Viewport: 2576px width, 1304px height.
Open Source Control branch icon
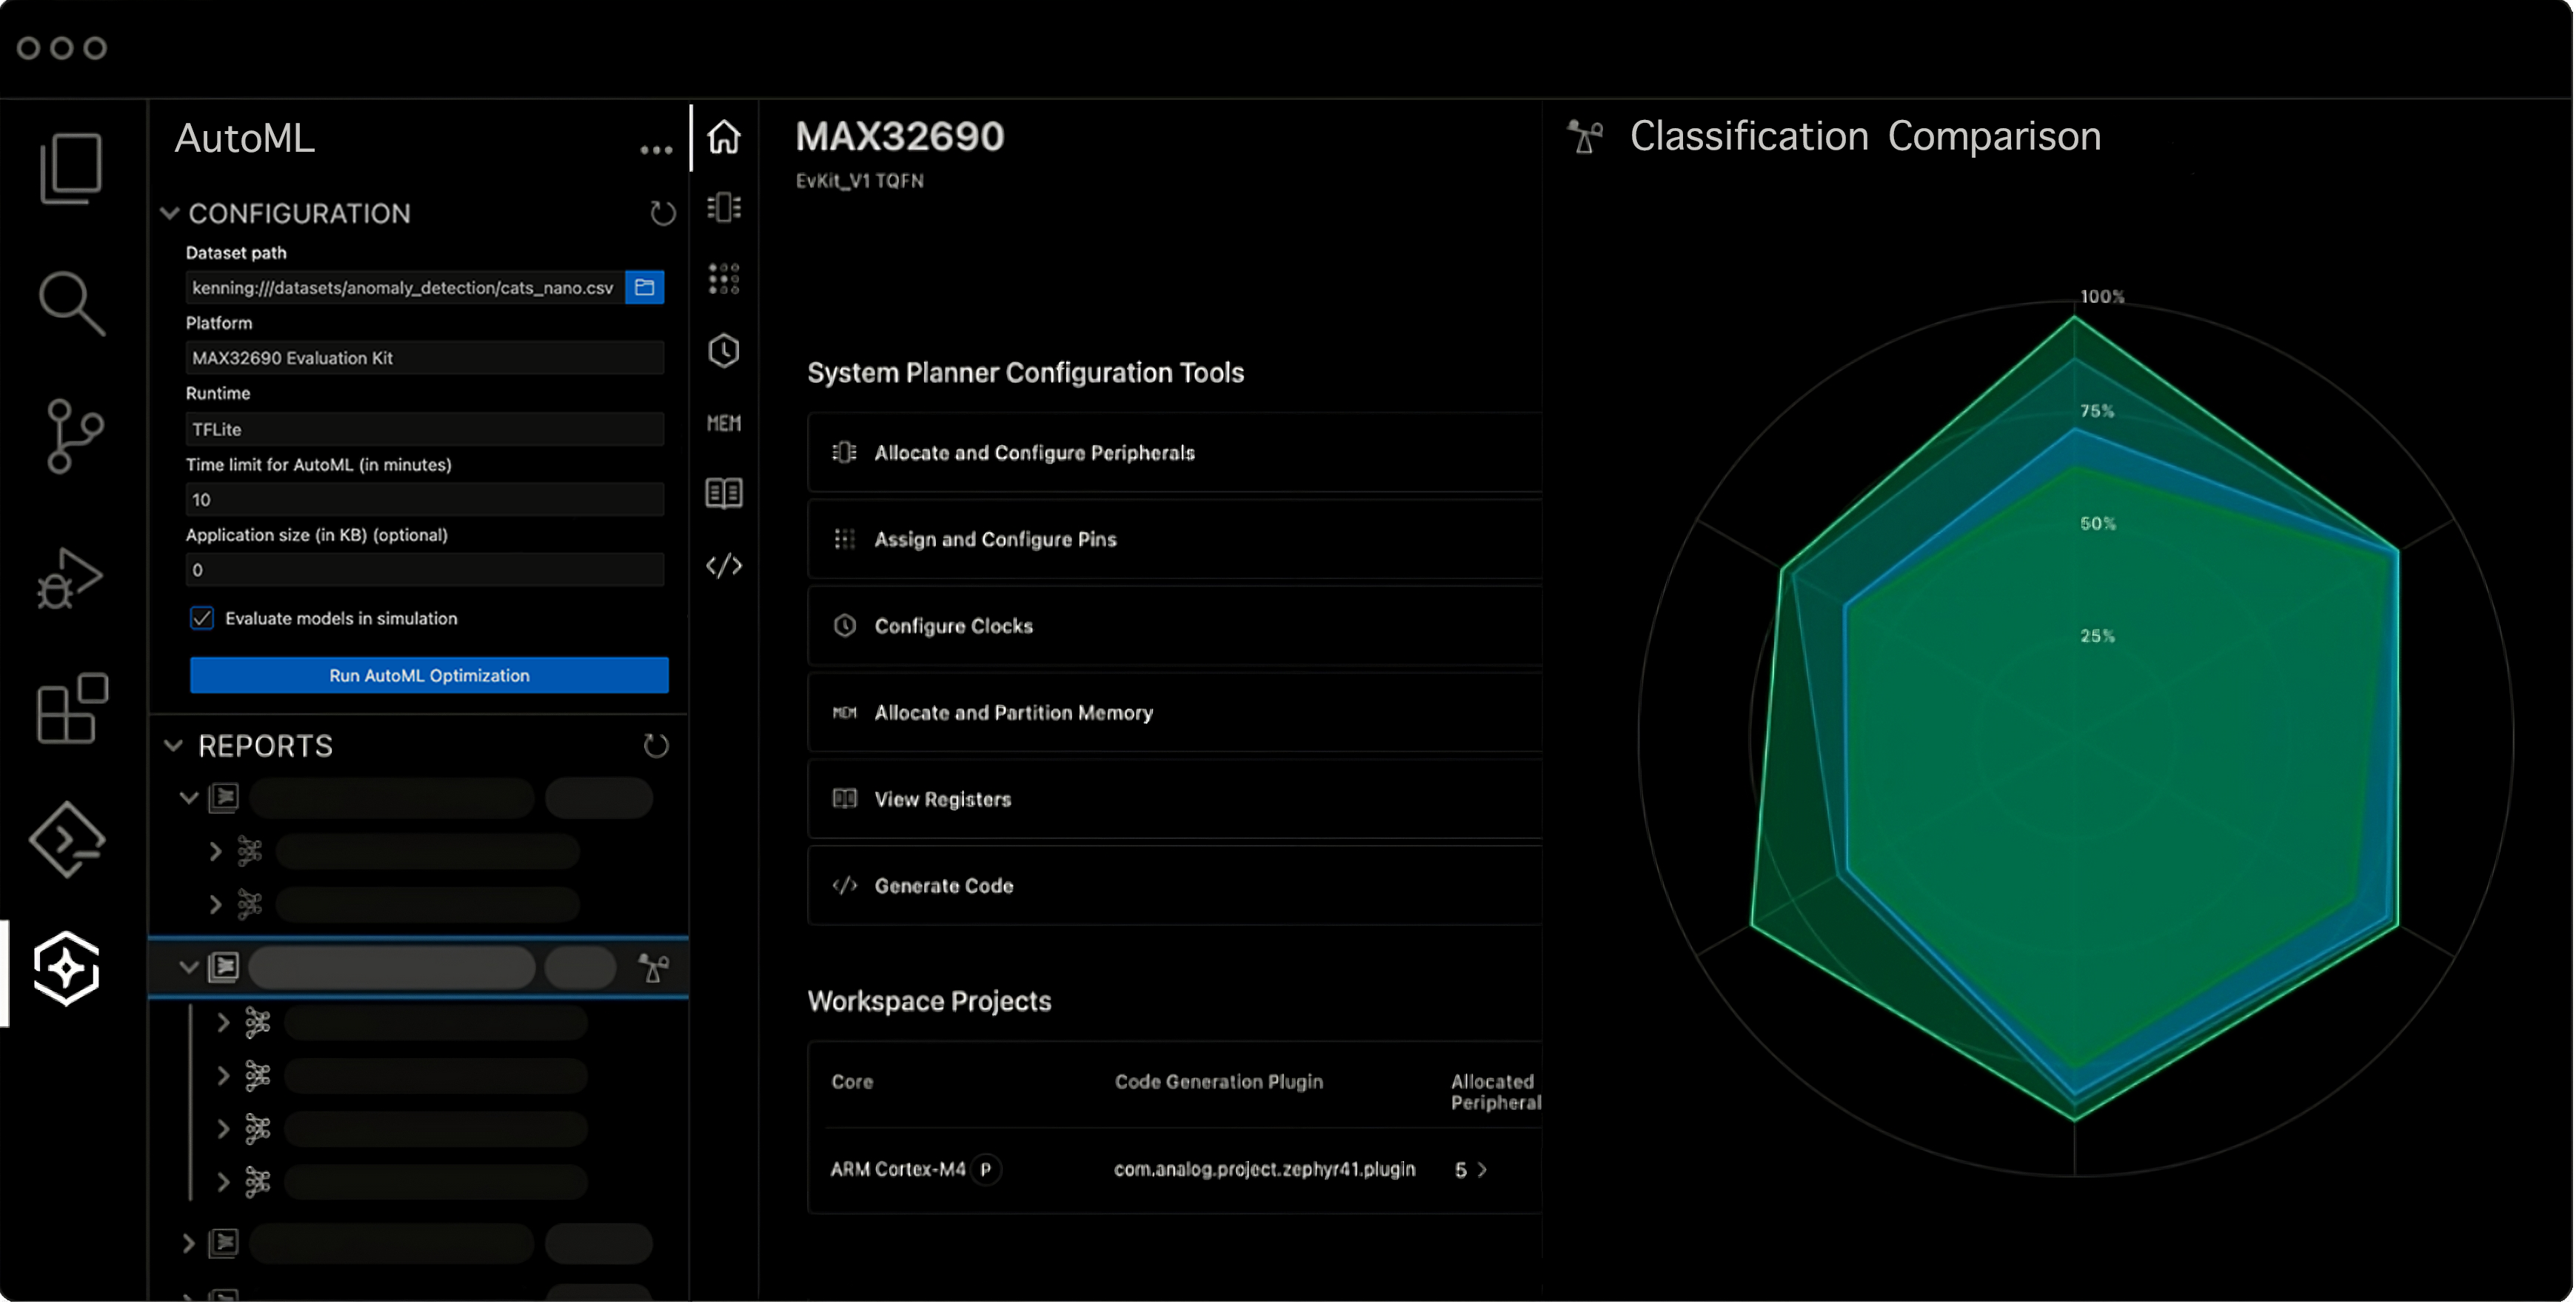72,436
